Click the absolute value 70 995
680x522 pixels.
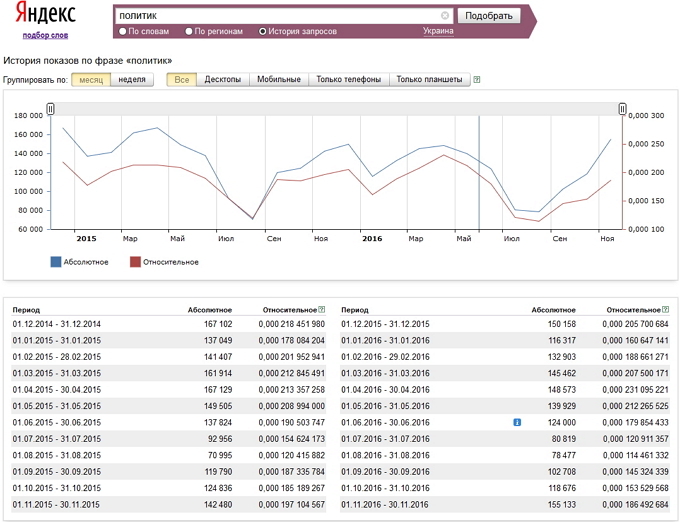220,455
